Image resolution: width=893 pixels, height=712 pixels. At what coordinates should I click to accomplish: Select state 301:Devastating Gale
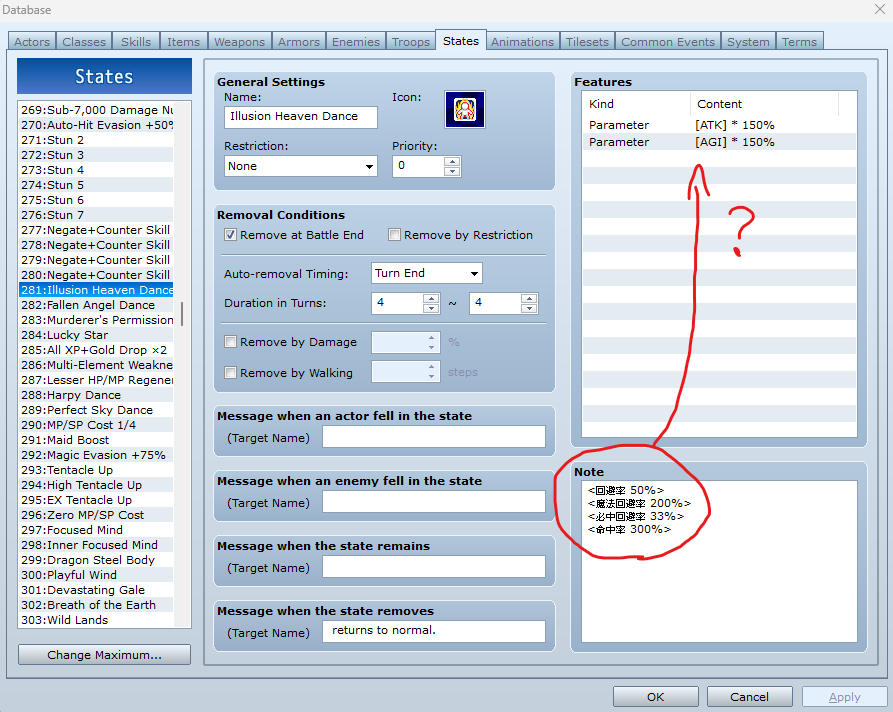(x=96, y=590)
